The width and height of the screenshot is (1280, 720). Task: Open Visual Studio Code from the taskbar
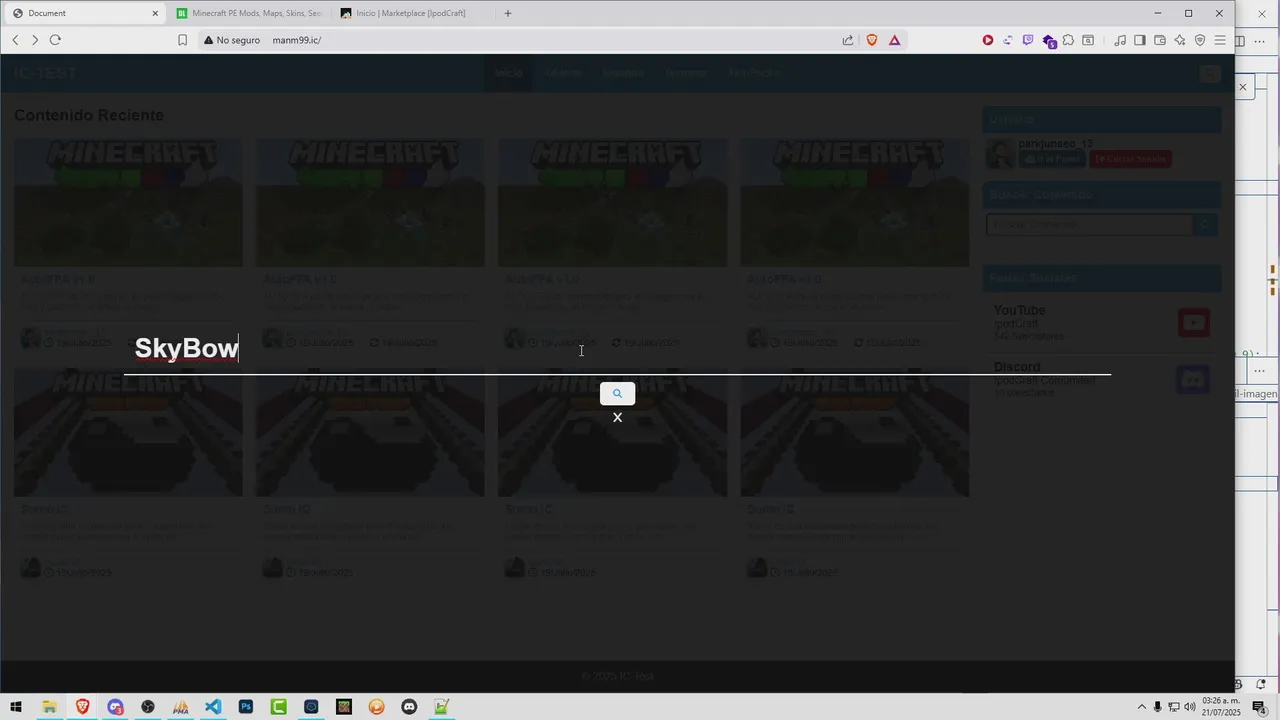213,707
